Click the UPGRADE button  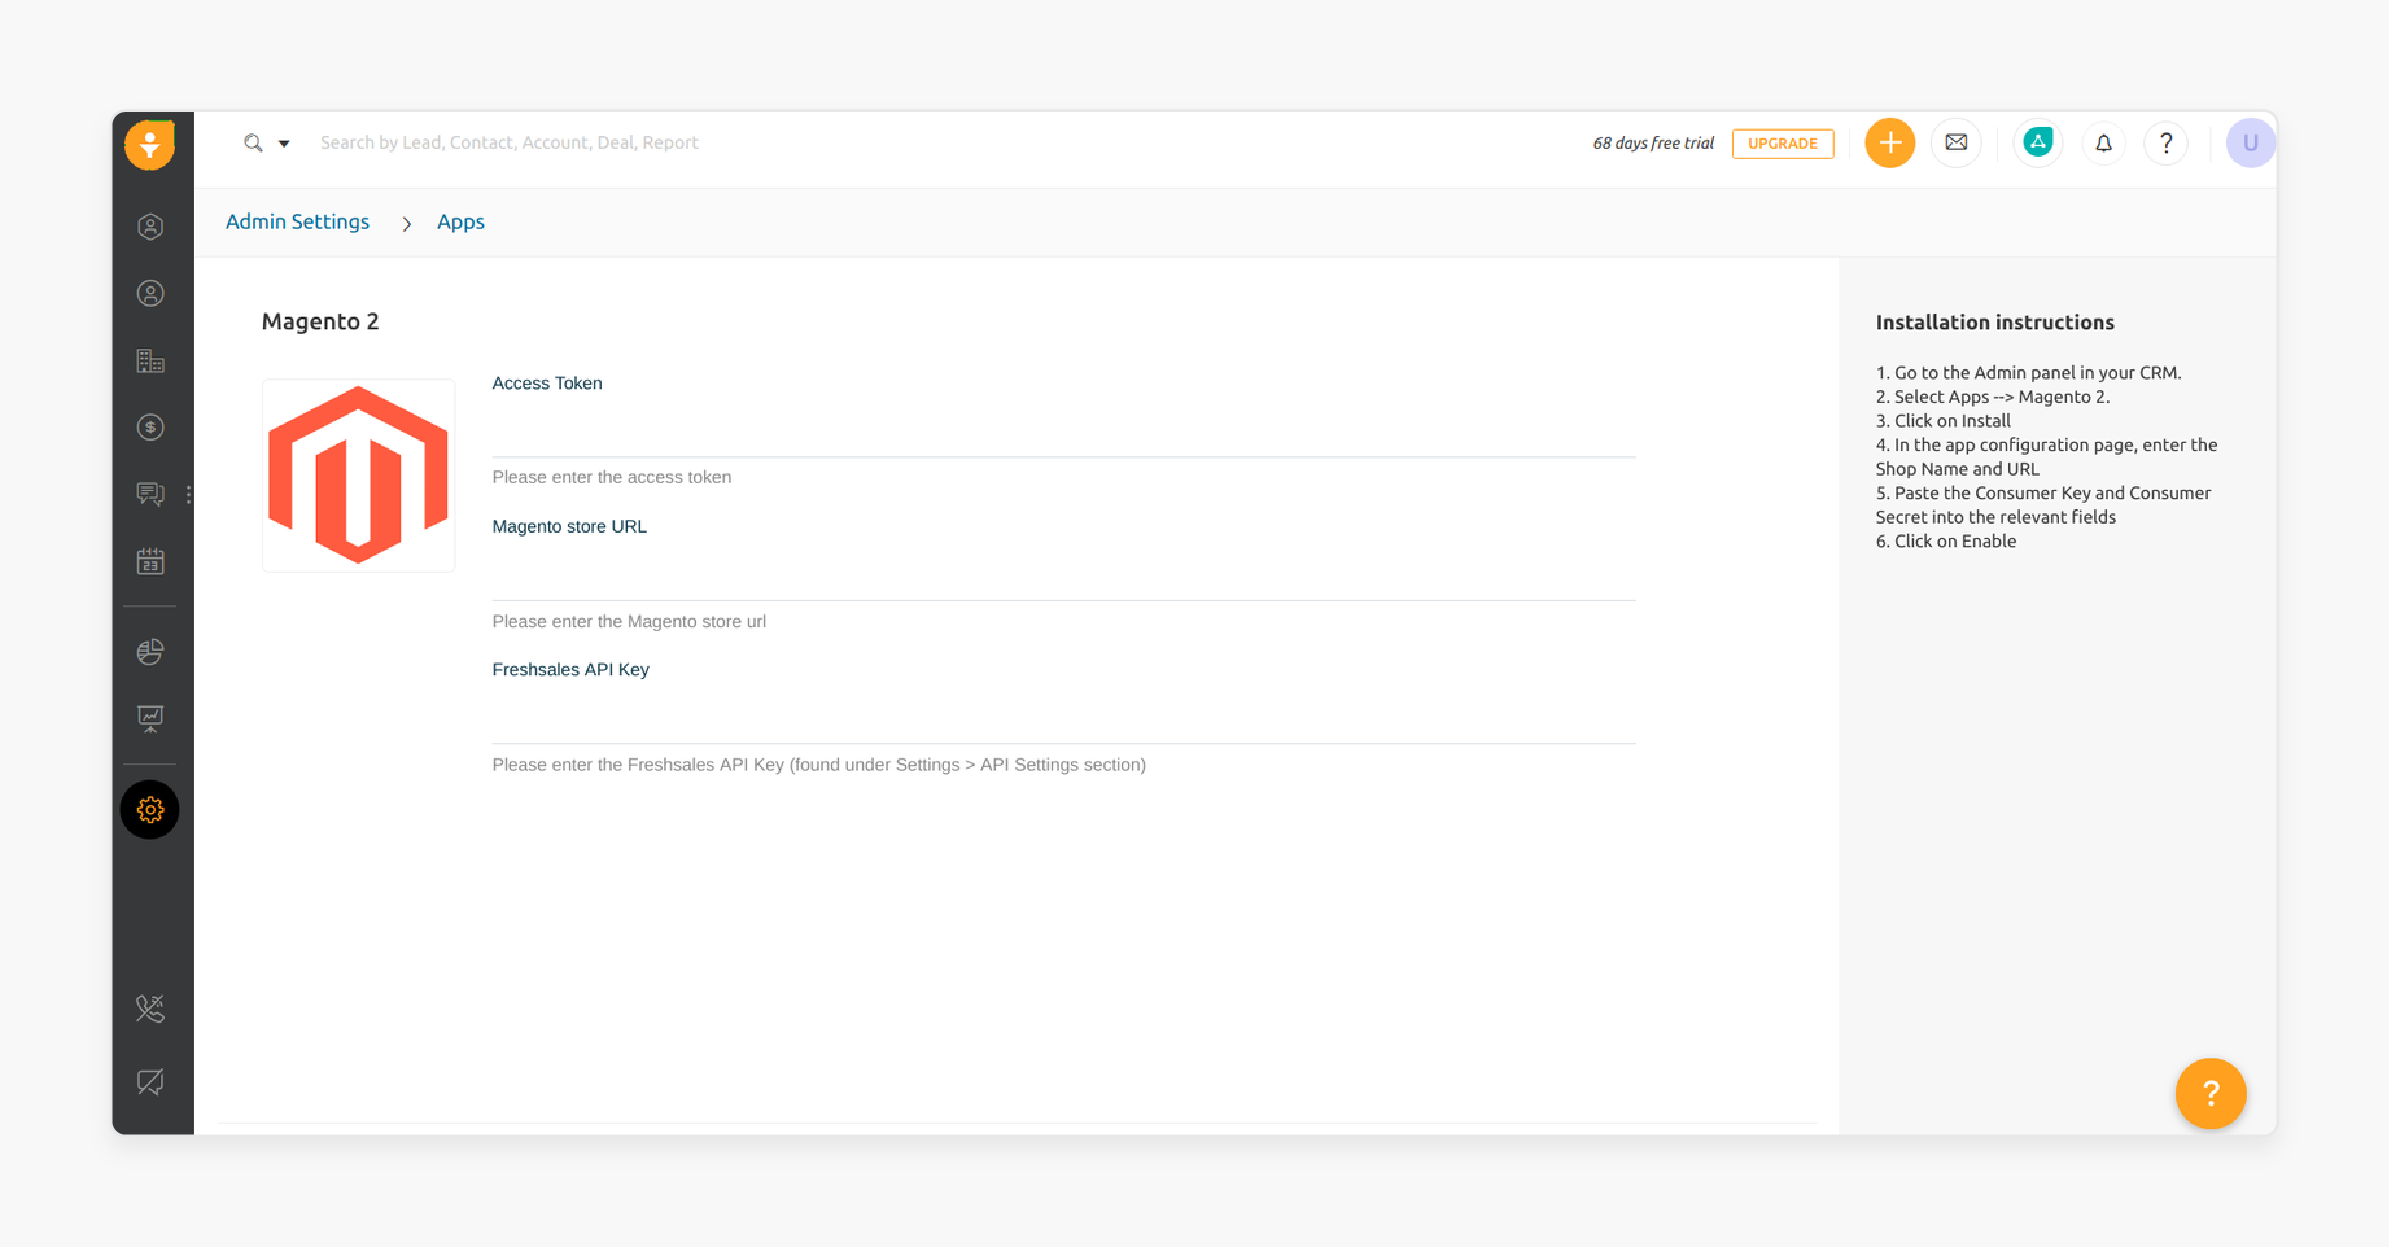1783,143
